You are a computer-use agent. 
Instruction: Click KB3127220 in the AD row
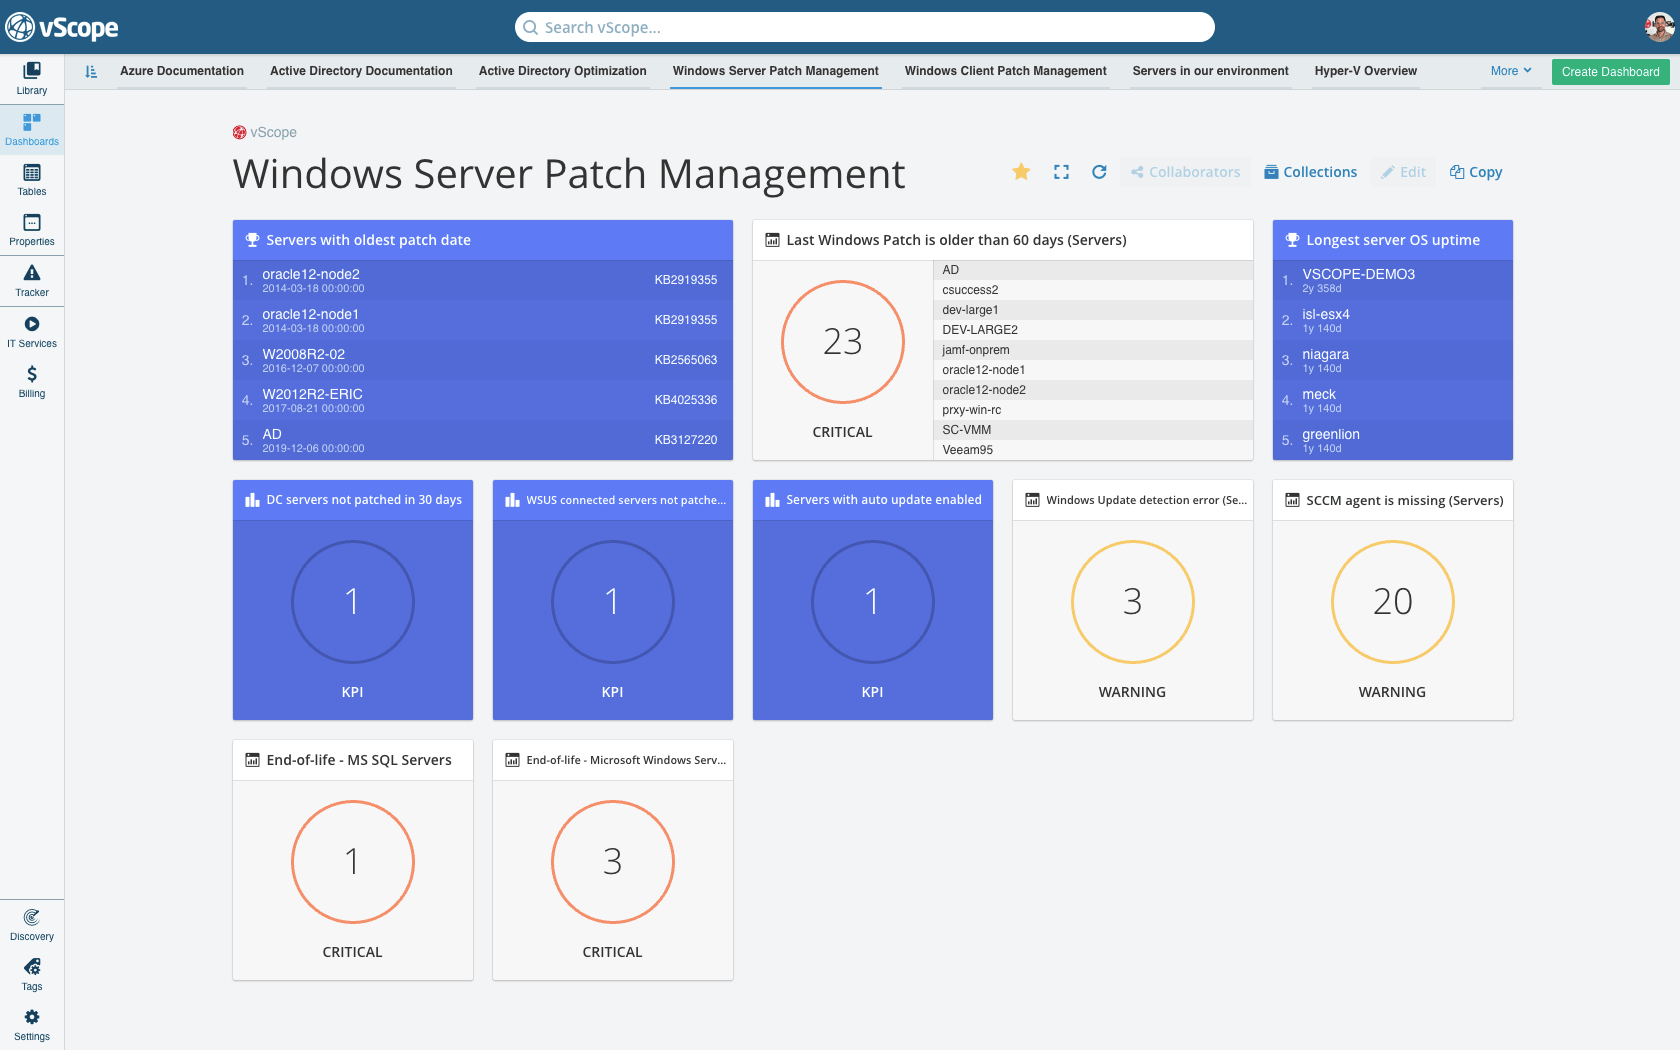coord(685,440)
